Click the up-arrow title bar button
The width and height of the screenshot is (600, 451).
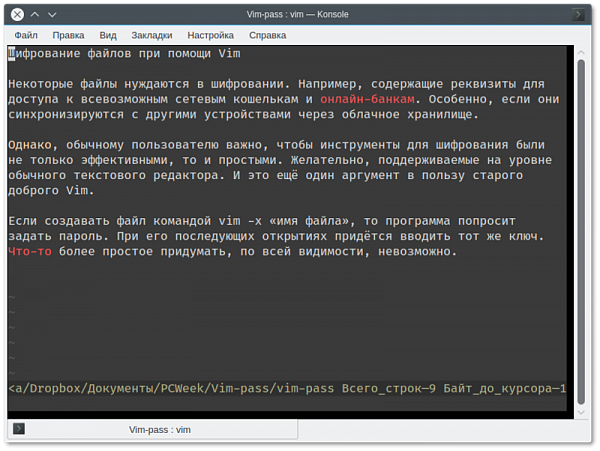click(35, 15)
